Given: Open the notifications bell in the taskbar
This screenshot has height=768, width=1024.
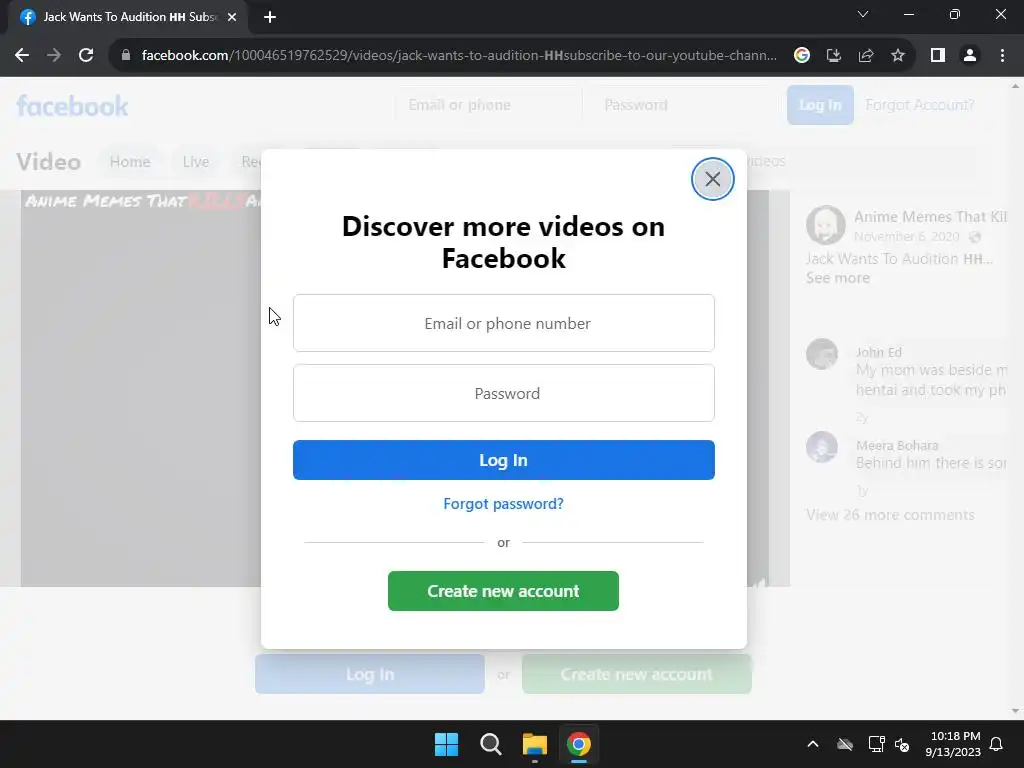Looking at the screenshot, I should coord(997,744).
